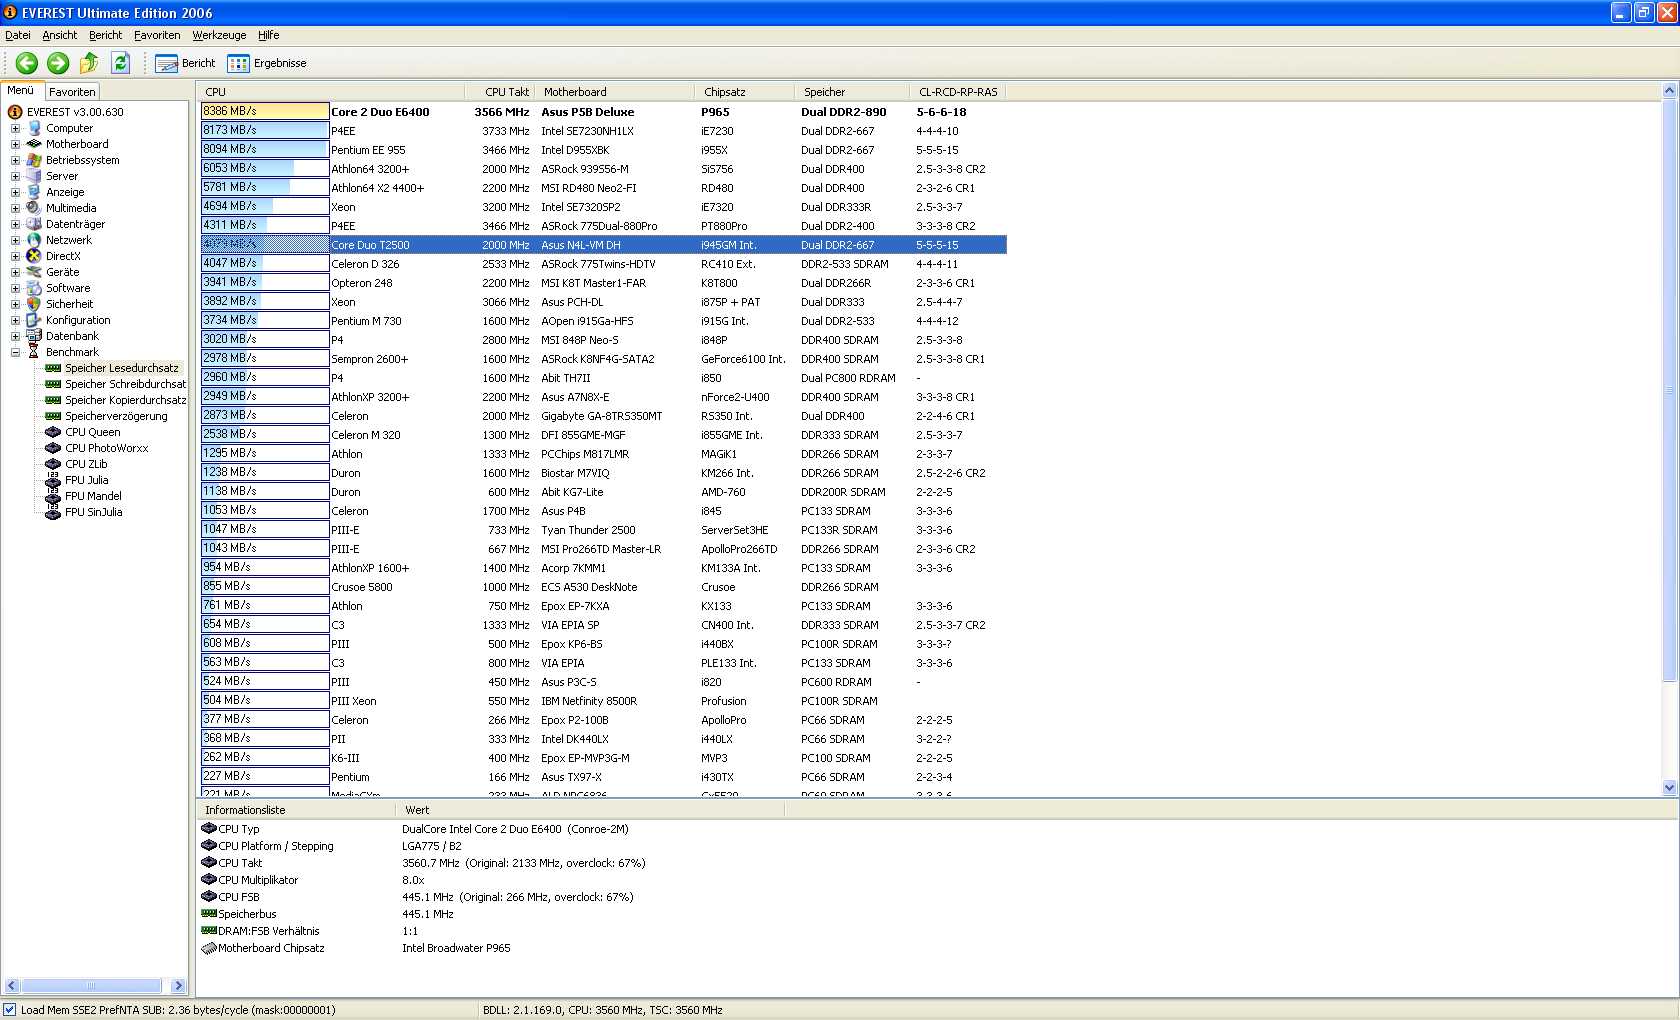Image resolution: width=1680 pixels, height=1020 pixels.
Task: Open the Werkzeuge menu
Action: [219, 35]
